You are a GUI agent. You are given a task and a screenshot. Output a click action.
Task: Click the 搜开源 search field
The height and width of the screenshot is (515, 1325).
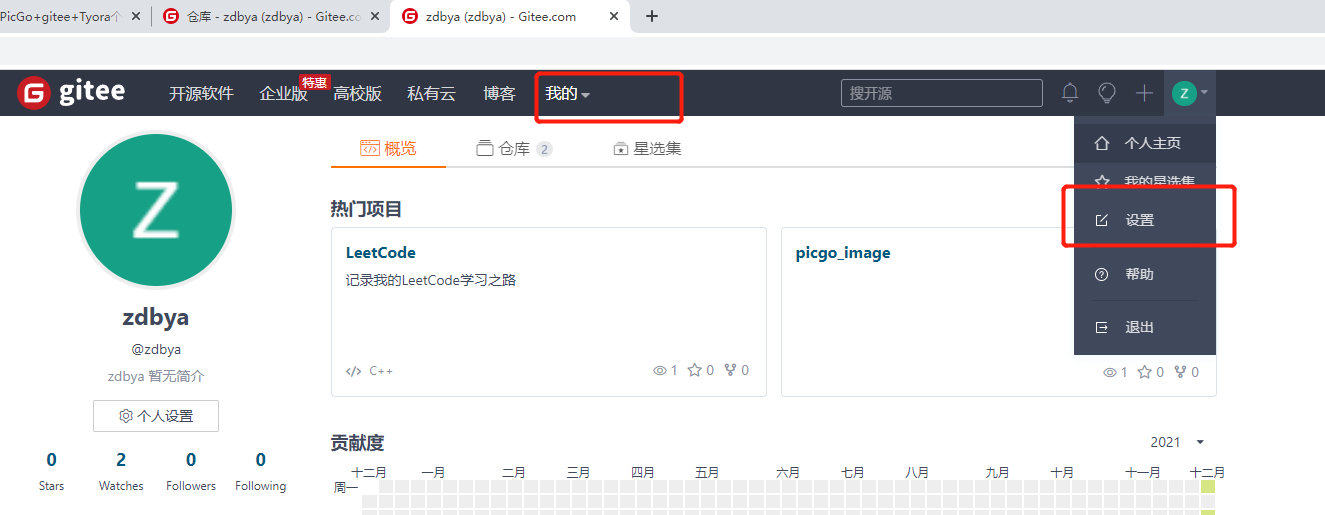click(941, 93)
